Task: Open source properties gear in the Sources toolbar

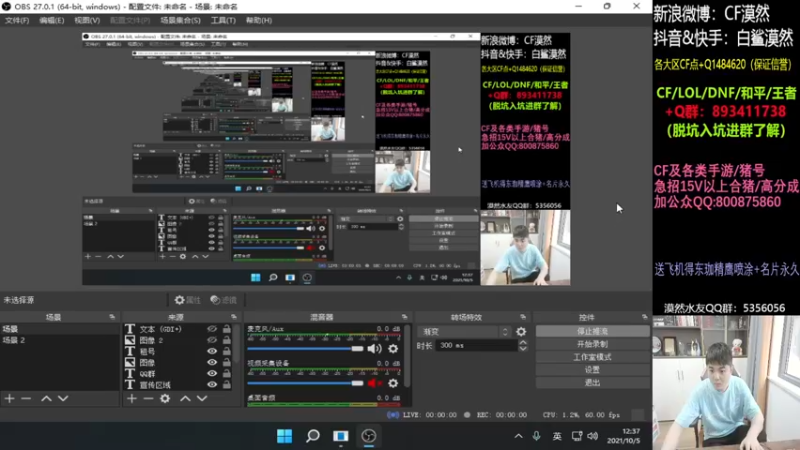Action: point(165,398)
